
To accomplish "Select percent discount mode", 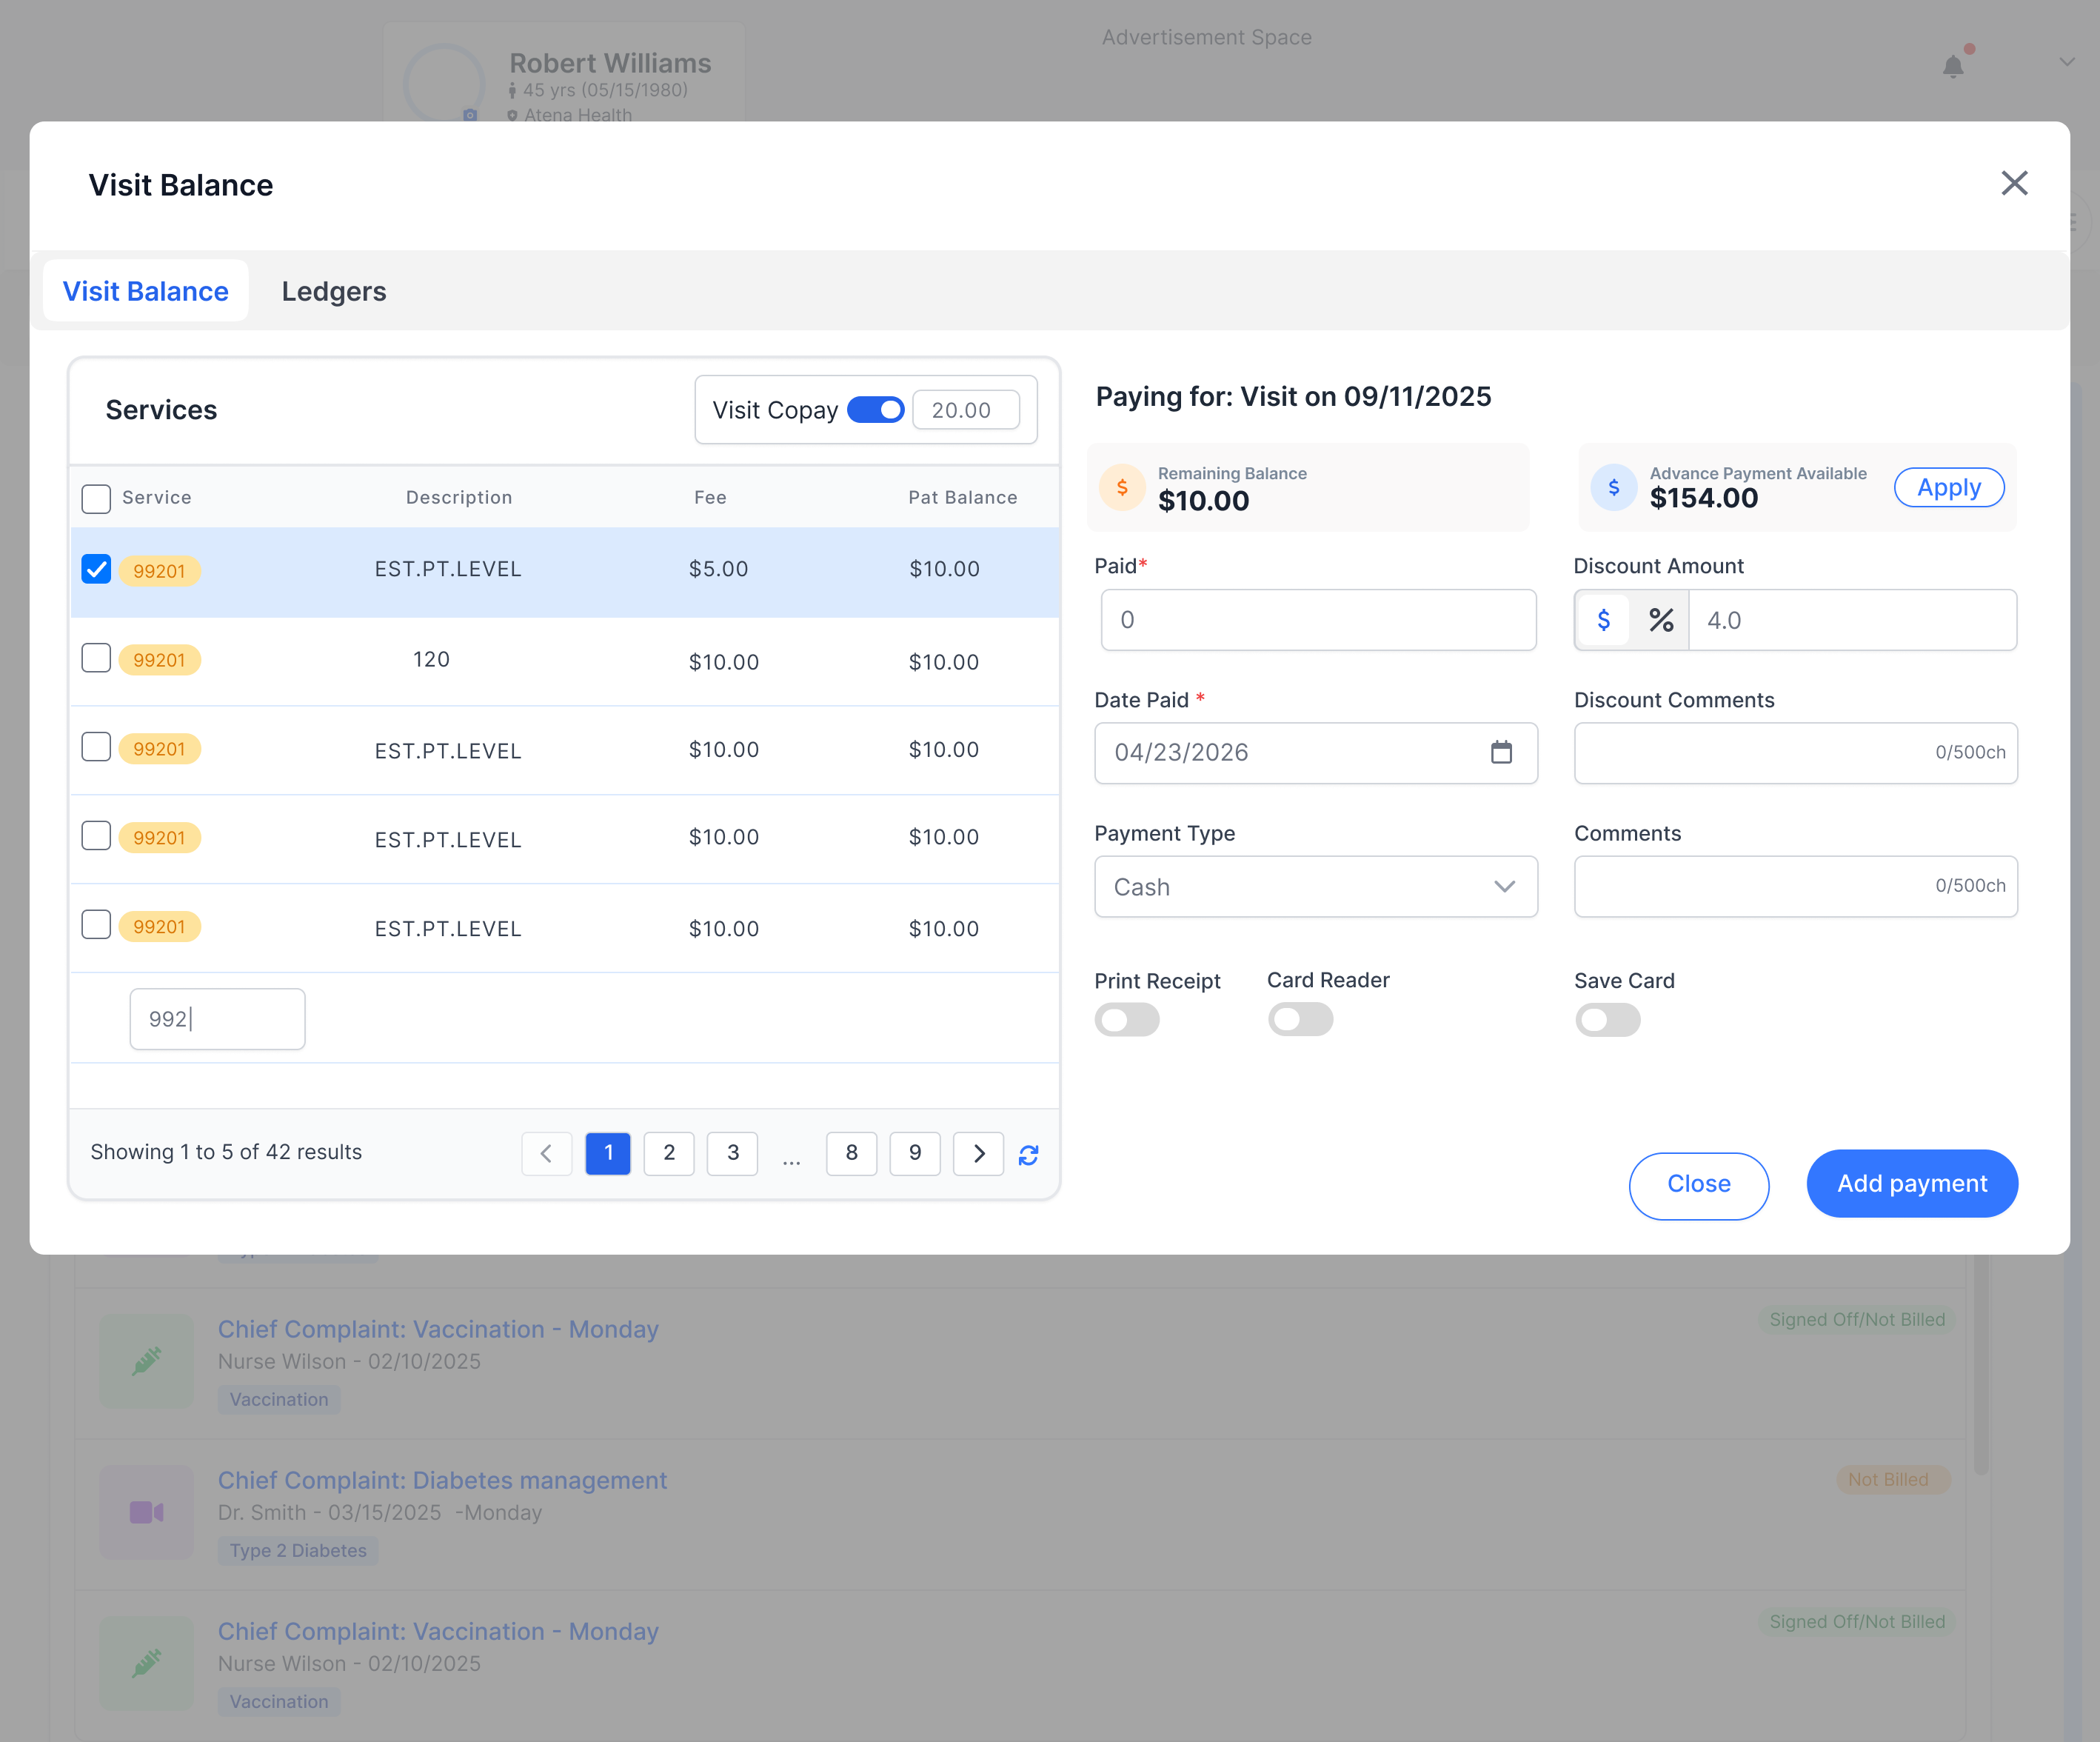I will click(x=1661, y=620).
